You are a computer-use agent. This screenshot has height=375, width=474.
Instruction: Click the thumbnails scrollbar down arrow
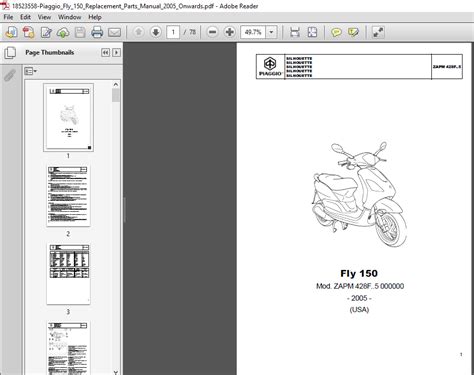pos(116,372)
